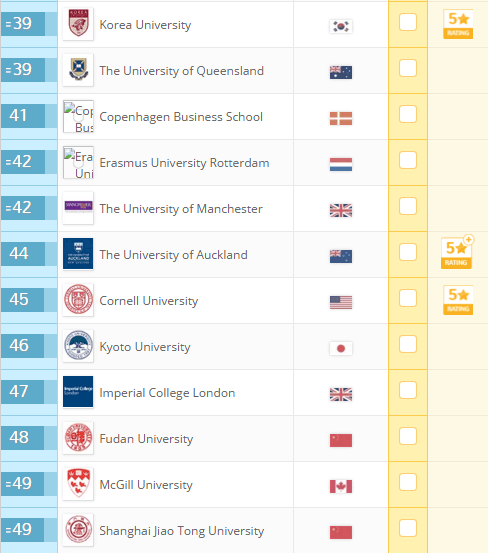Click Cornell University's 5-star rating badge

point(458,300)
